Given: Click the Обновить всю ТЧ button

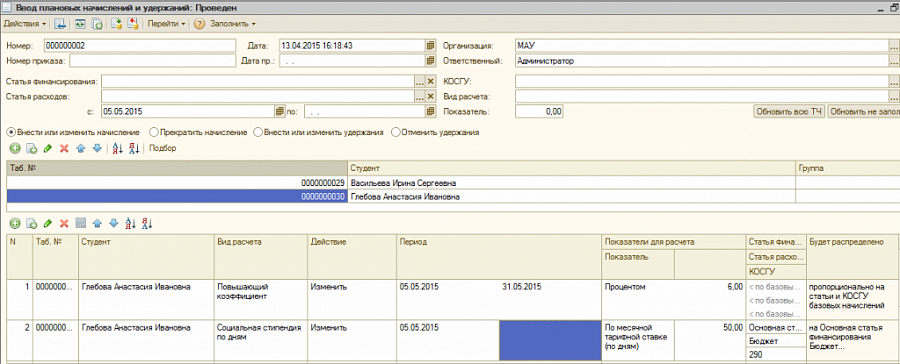Looking at the screenshot, I should 789,112.
